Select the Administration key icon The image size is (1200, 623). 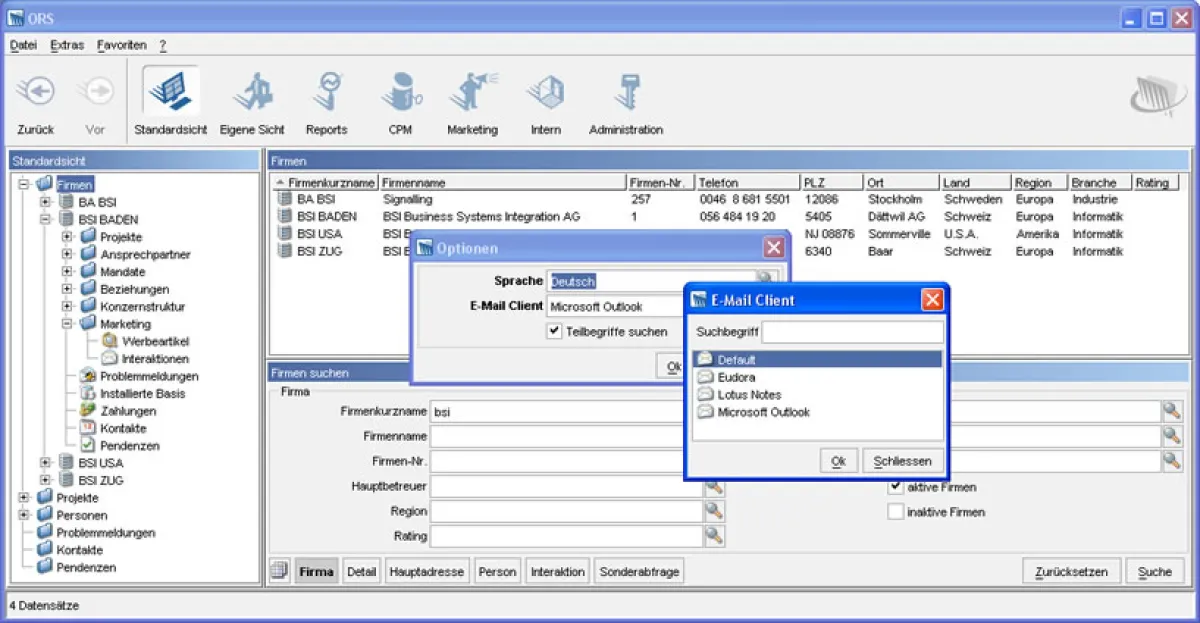626,94
